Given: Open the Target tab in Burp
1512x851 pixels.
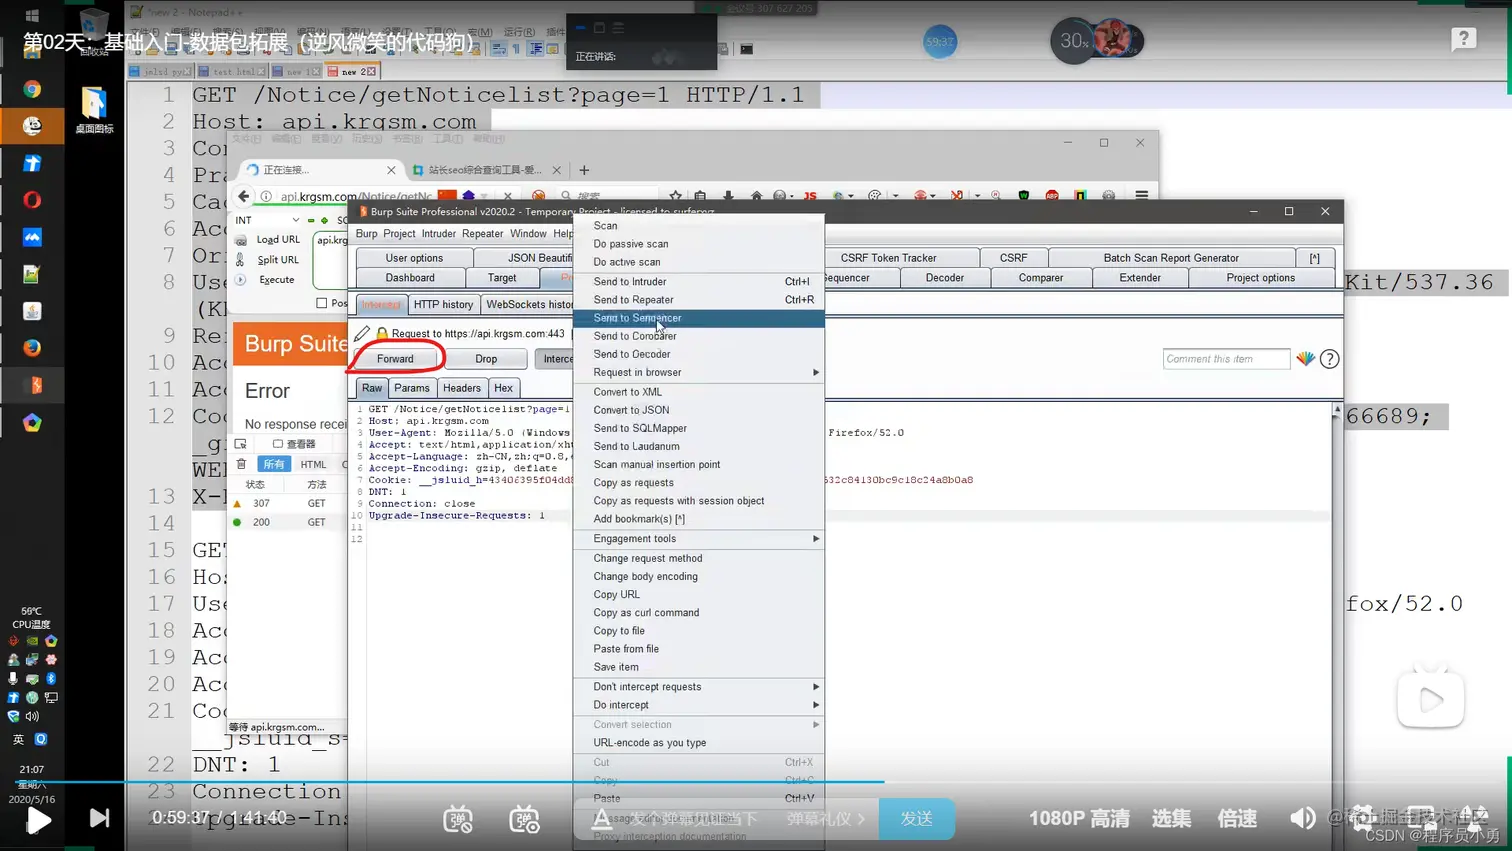Looking at the screenshot, I should pos(502,278).
